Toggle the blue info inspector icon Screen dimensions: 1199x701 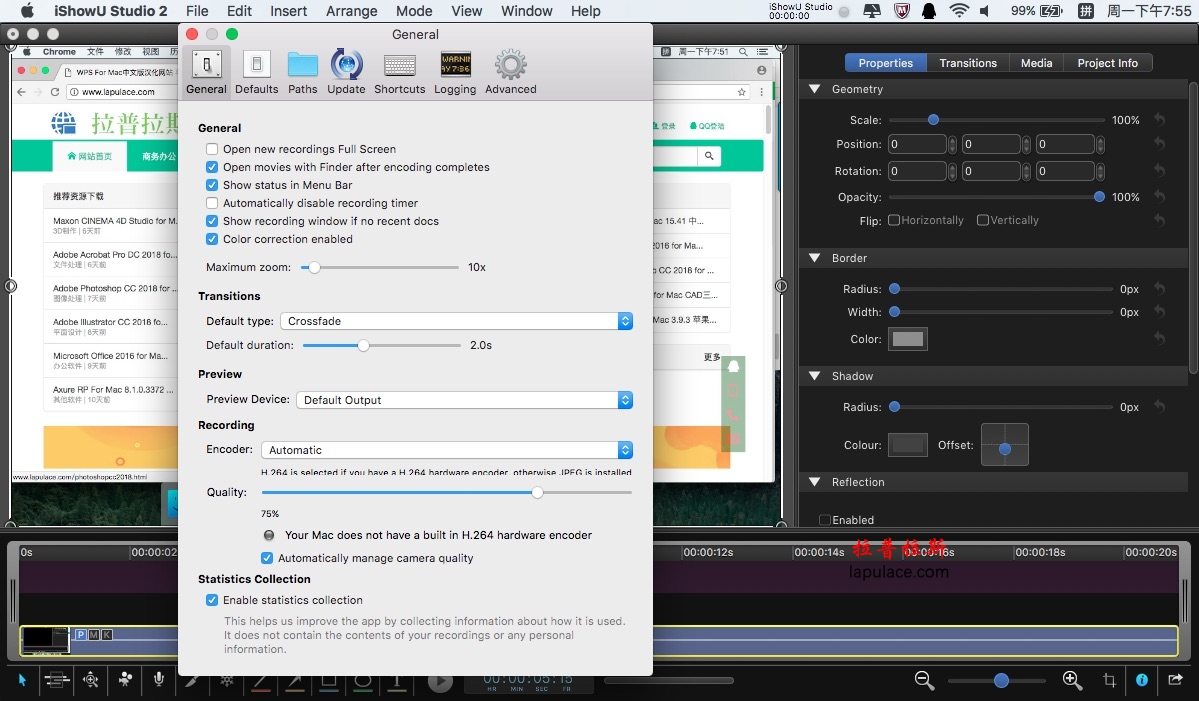[1142, 680]
